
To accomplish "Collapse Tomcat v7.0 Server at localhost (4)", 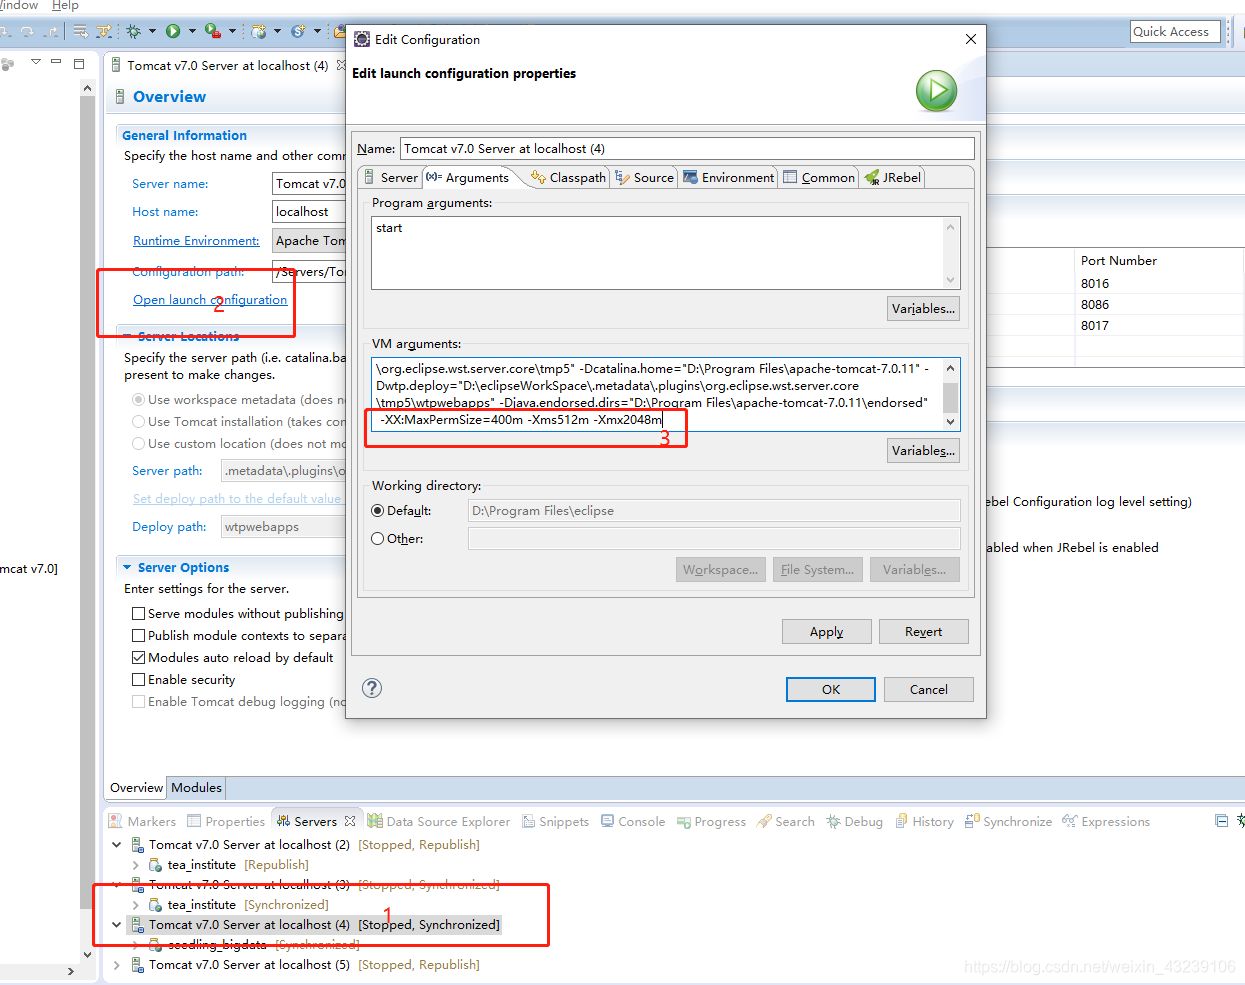I will pyautogui.click(x=117, y=925).
